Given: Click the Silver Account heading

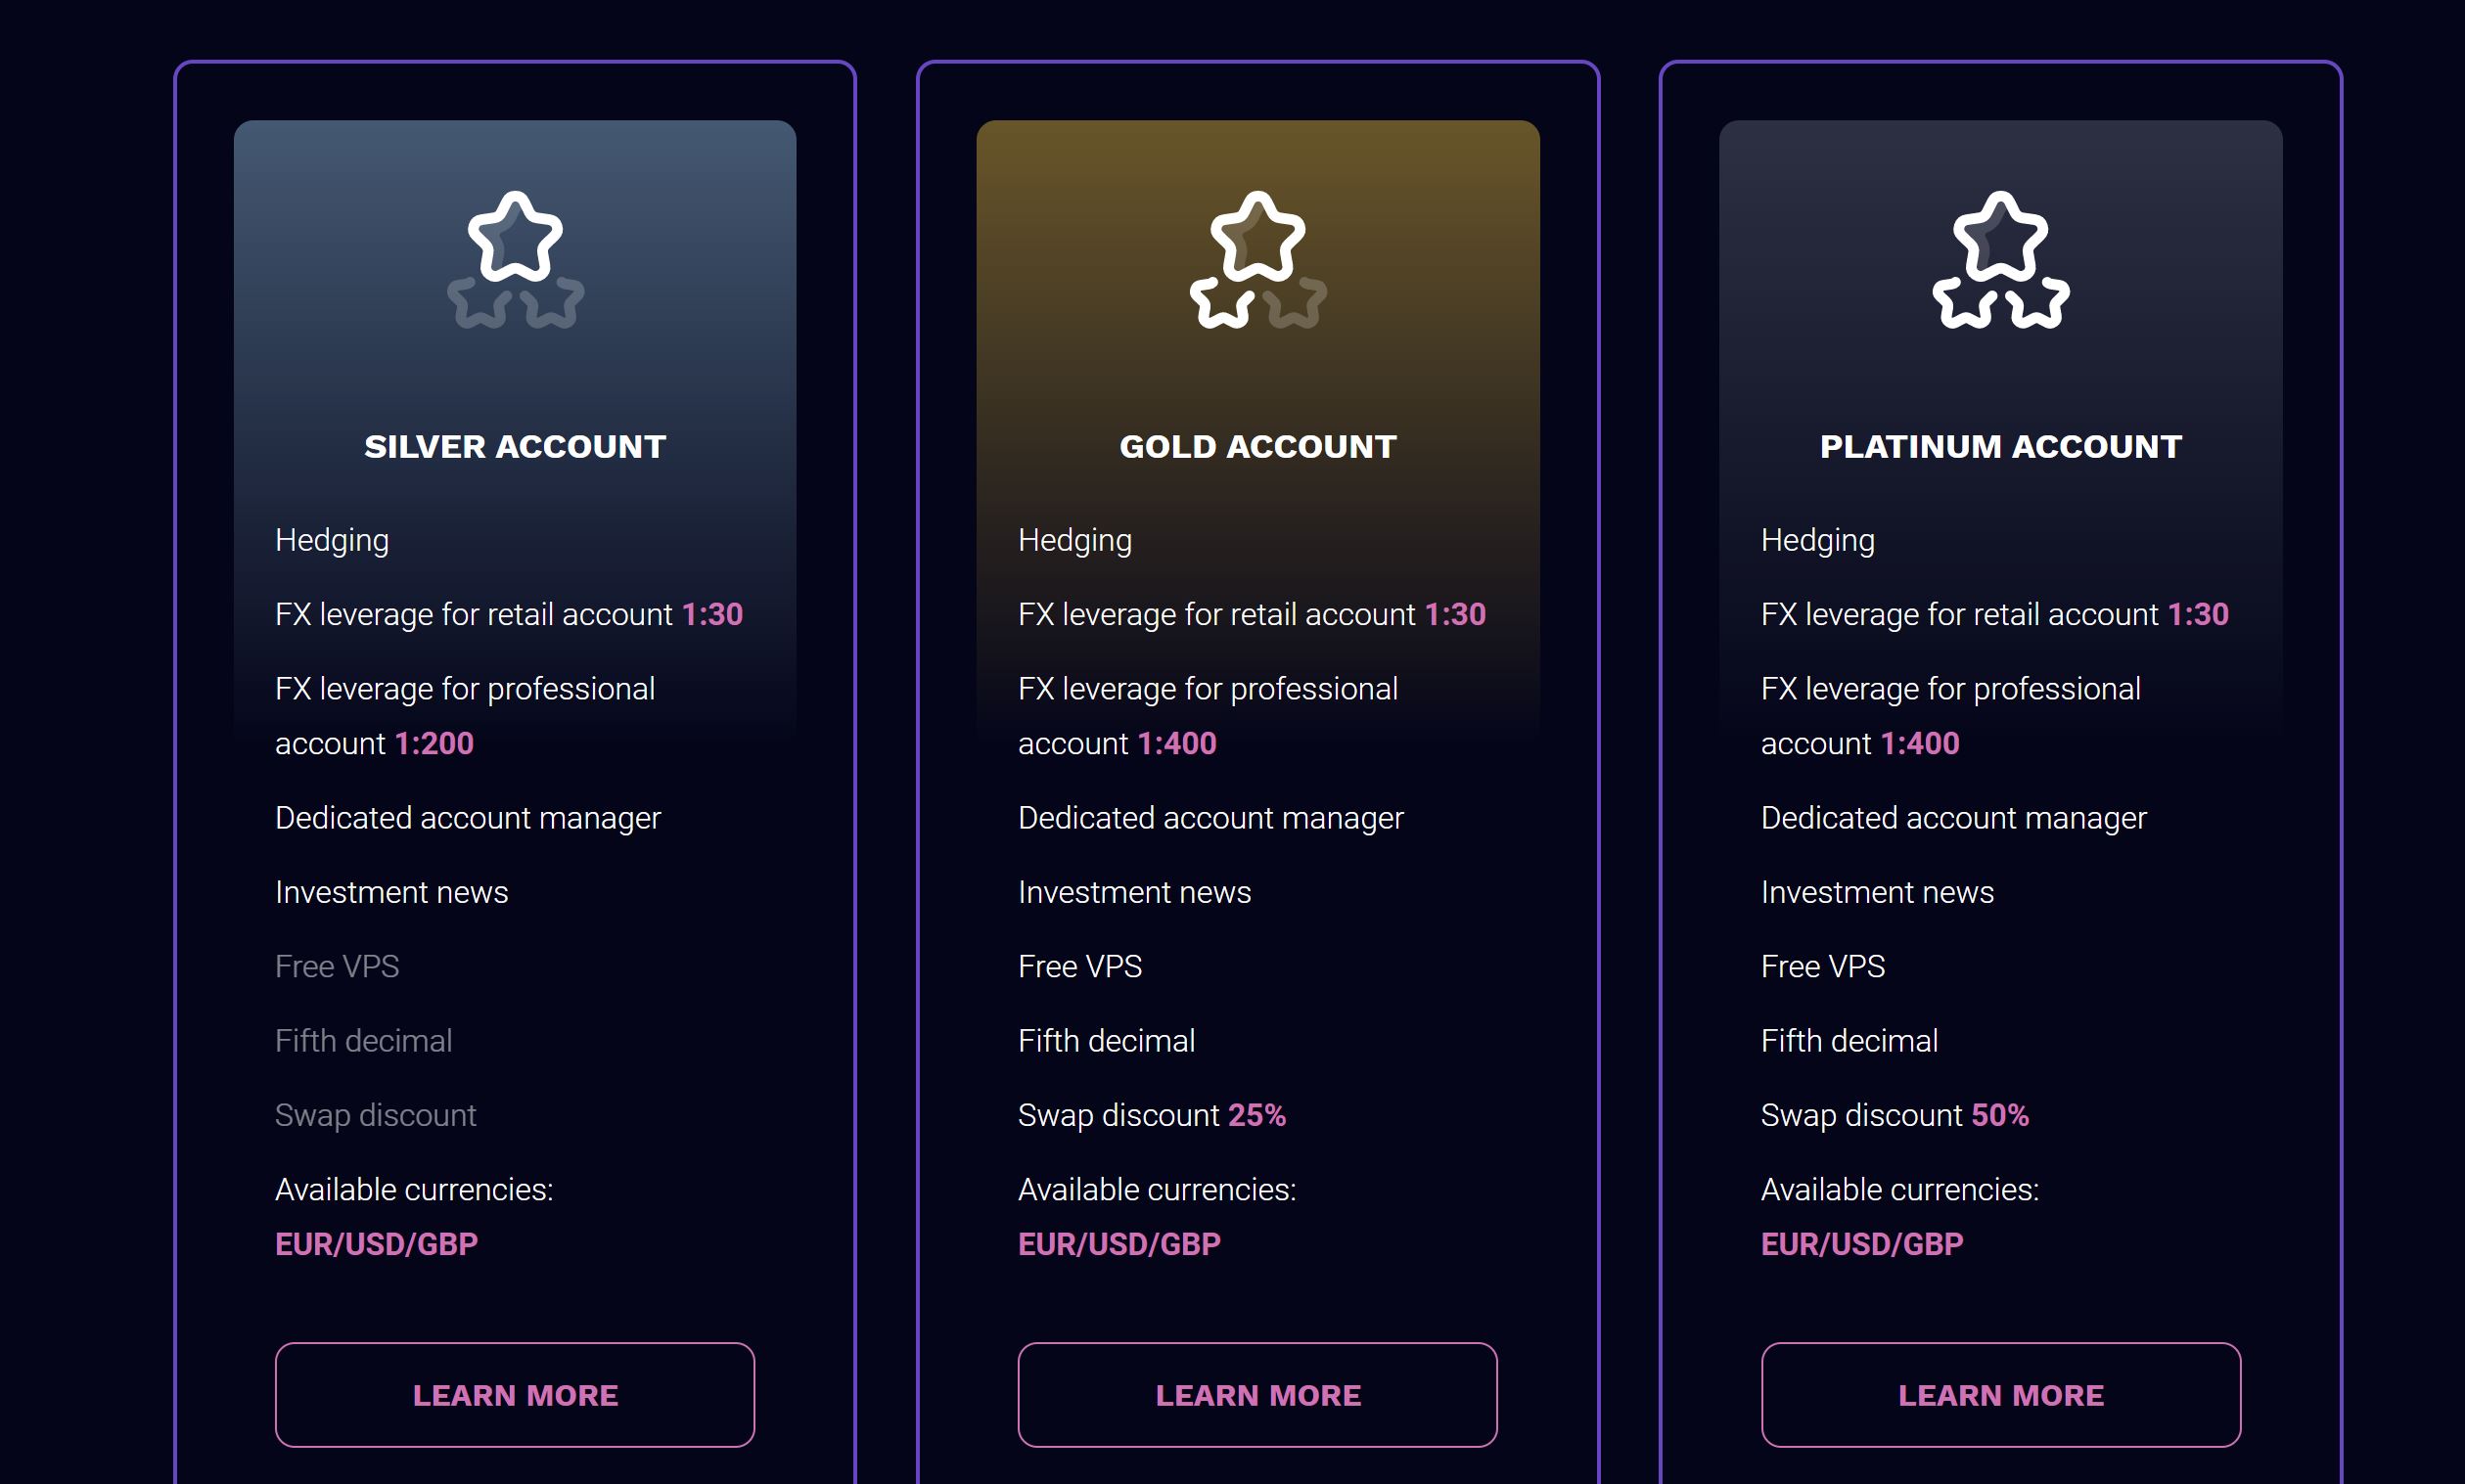Looking at the screenshot, I should [x=515, y=446].
